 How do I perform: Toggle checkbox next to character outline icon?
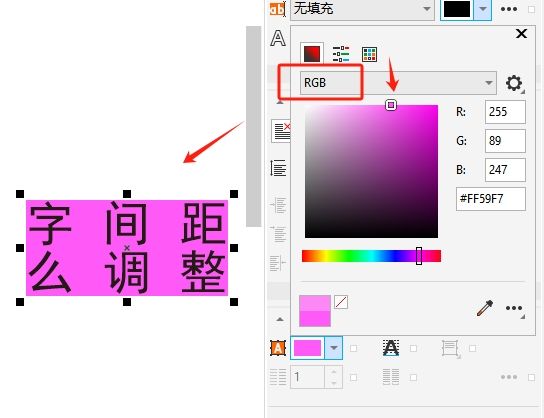pos(413,348)
